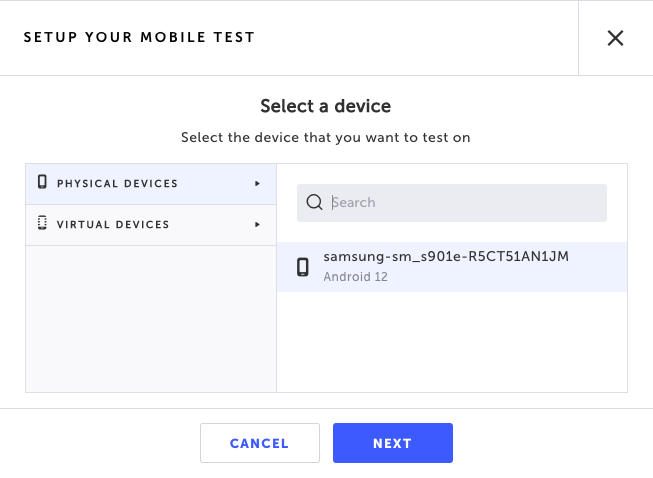Click the device selection instruction subtitle

tap(325, 137)
